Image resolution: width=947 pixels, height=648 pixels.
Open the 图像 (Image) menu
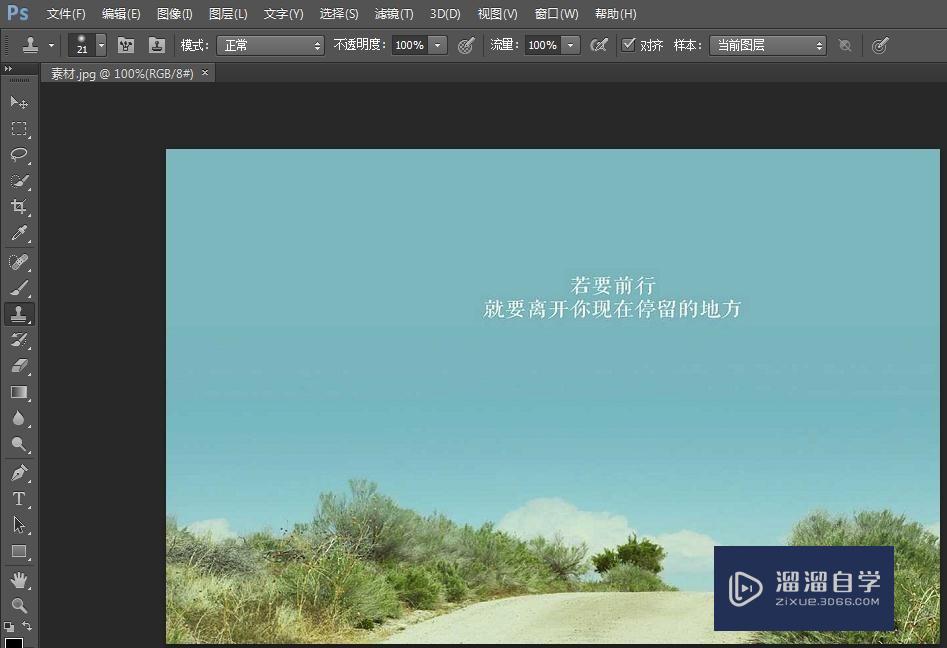pos(173,13)
